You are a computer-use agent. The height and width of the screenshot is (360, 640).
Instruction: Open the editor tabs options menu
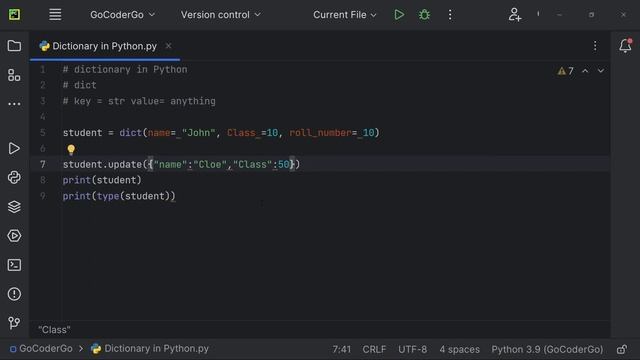[595, 46]
